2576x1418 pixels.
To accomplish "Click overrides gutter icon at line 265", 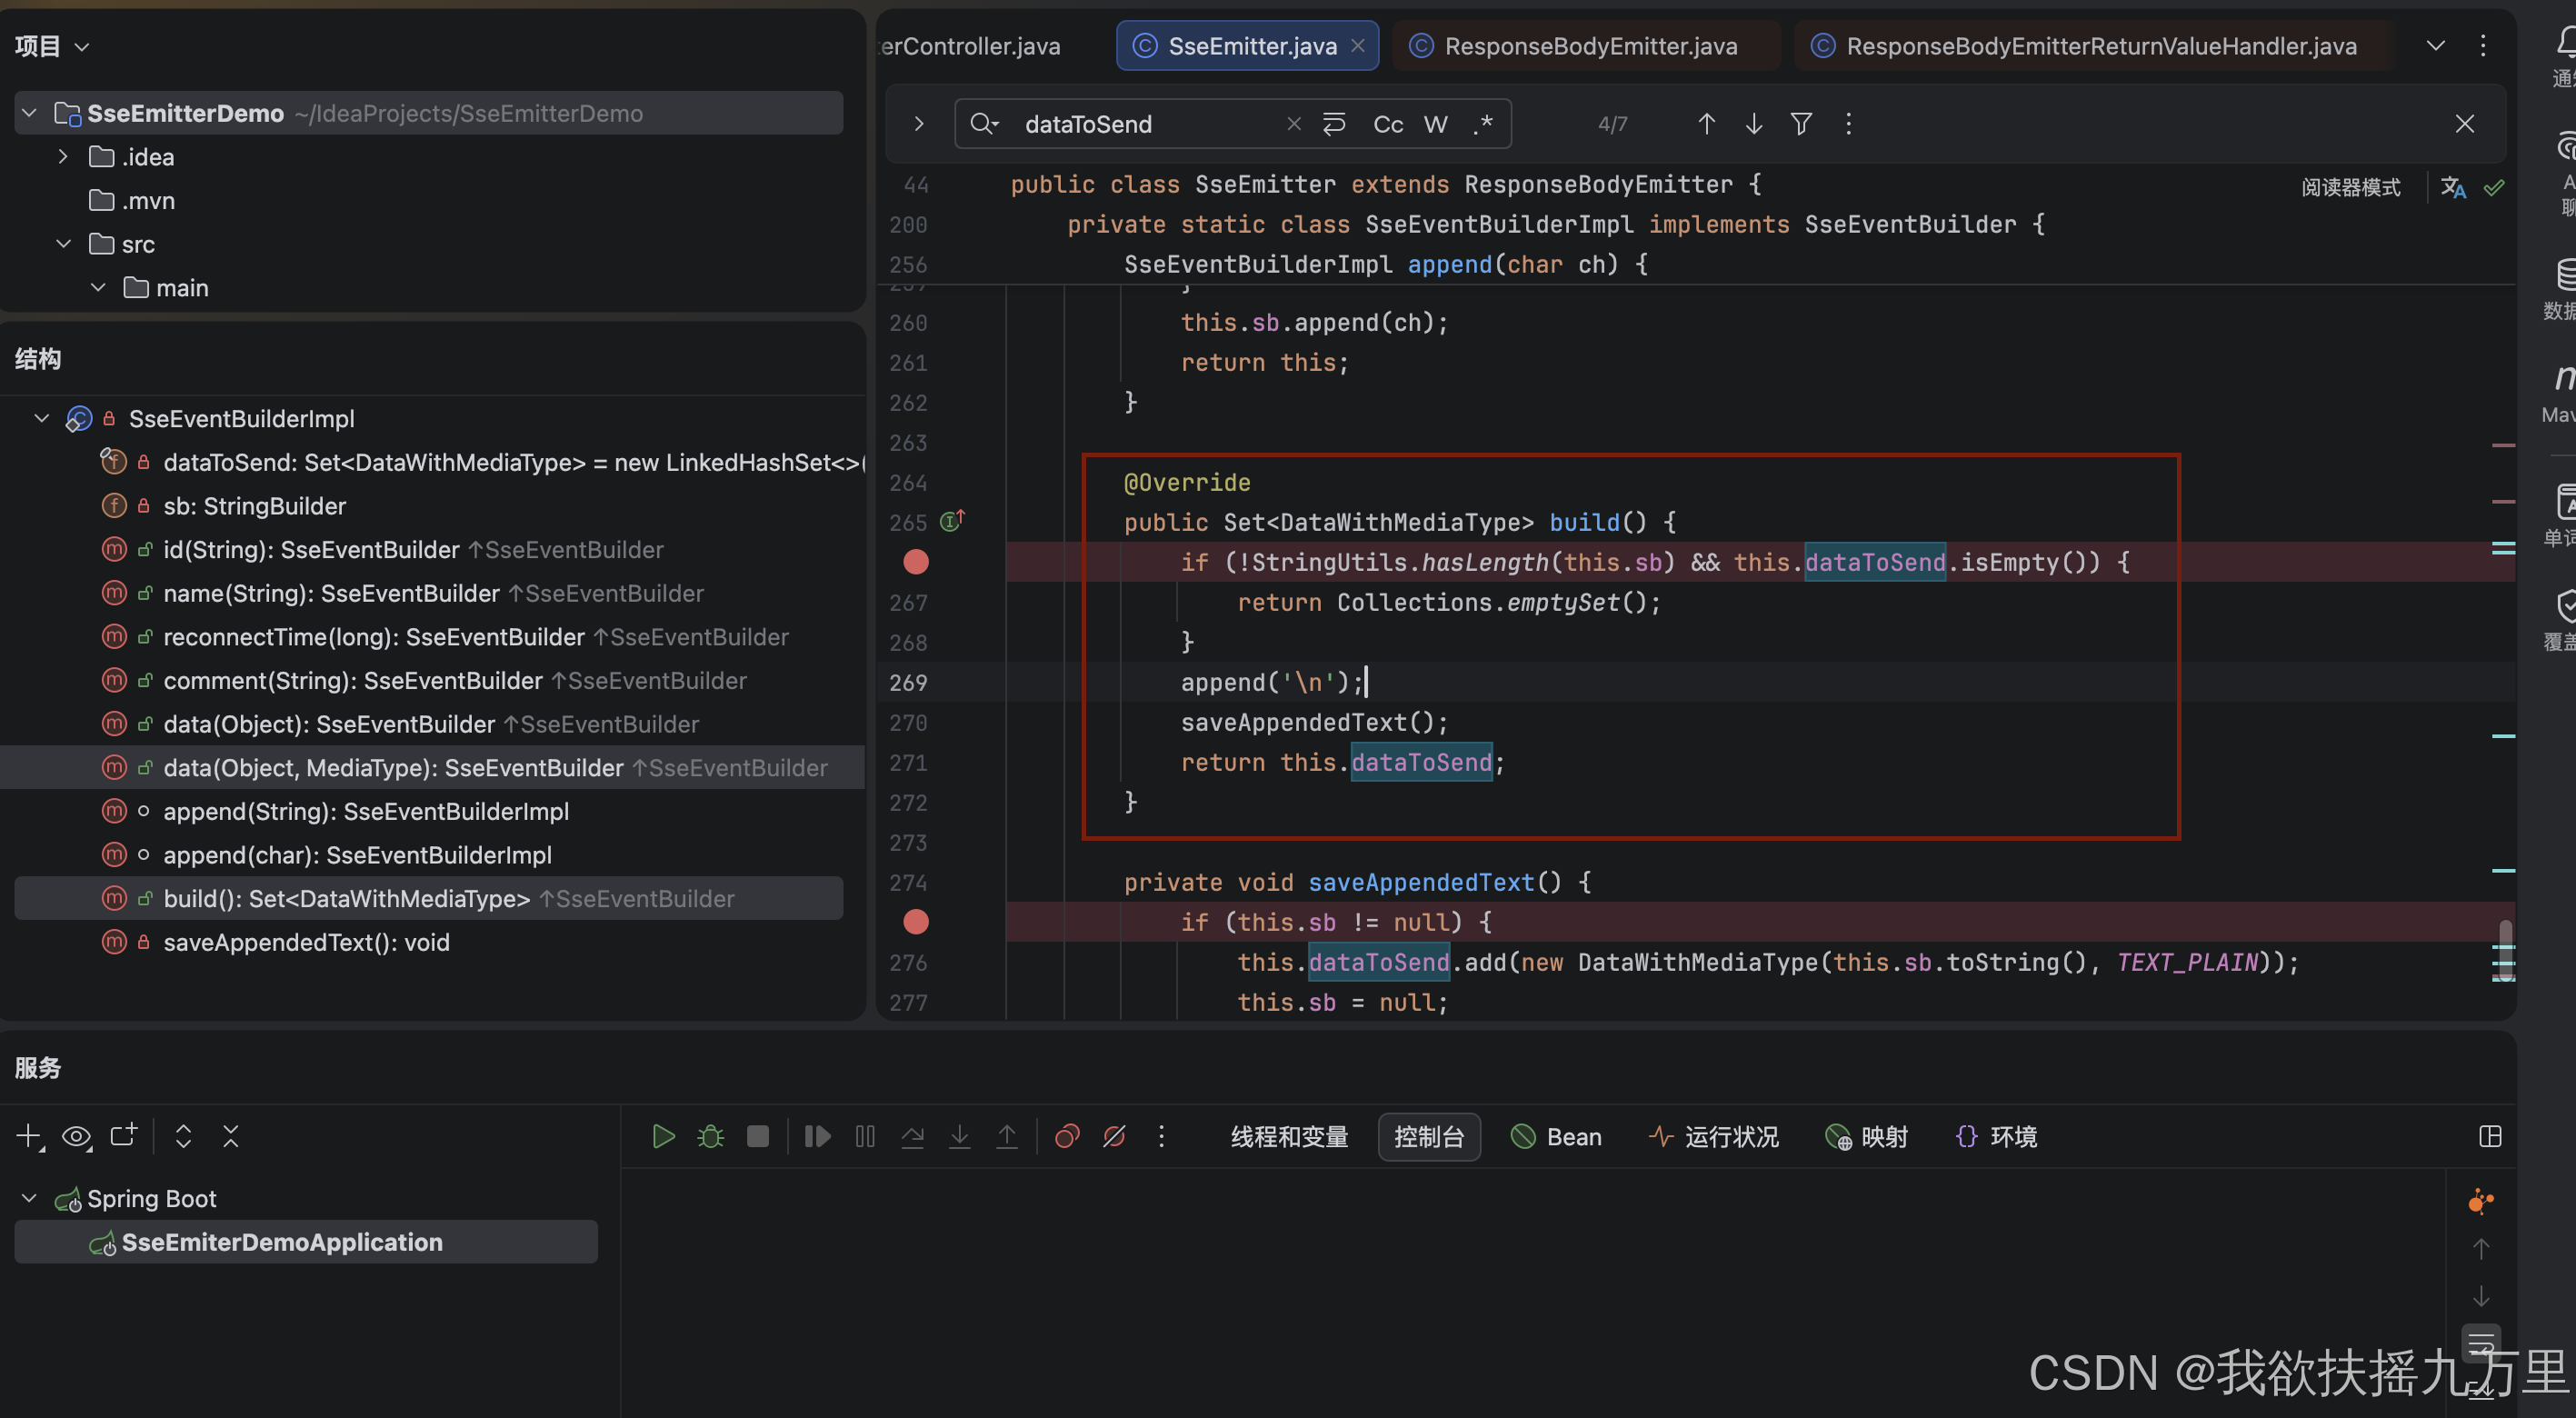I will coord(952,522).
